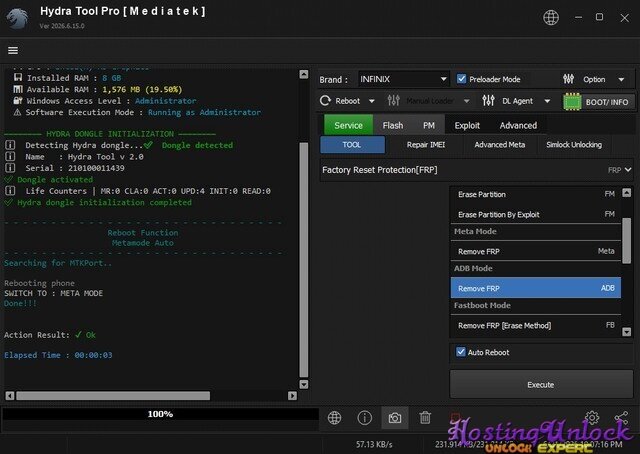Click the bottom toolbar globe icon
The width and height of the screenshot is (640, 454).
click(334, 418)
